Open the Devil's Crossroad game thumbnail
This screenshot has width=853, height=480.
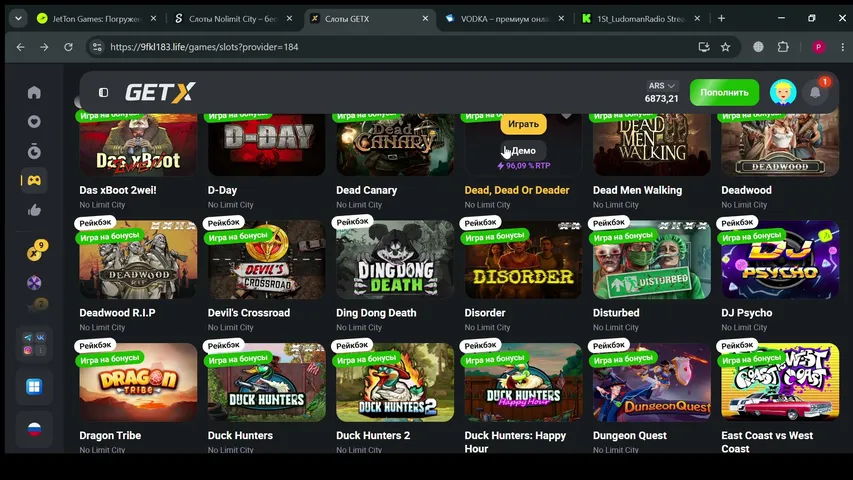pos(267,260)
